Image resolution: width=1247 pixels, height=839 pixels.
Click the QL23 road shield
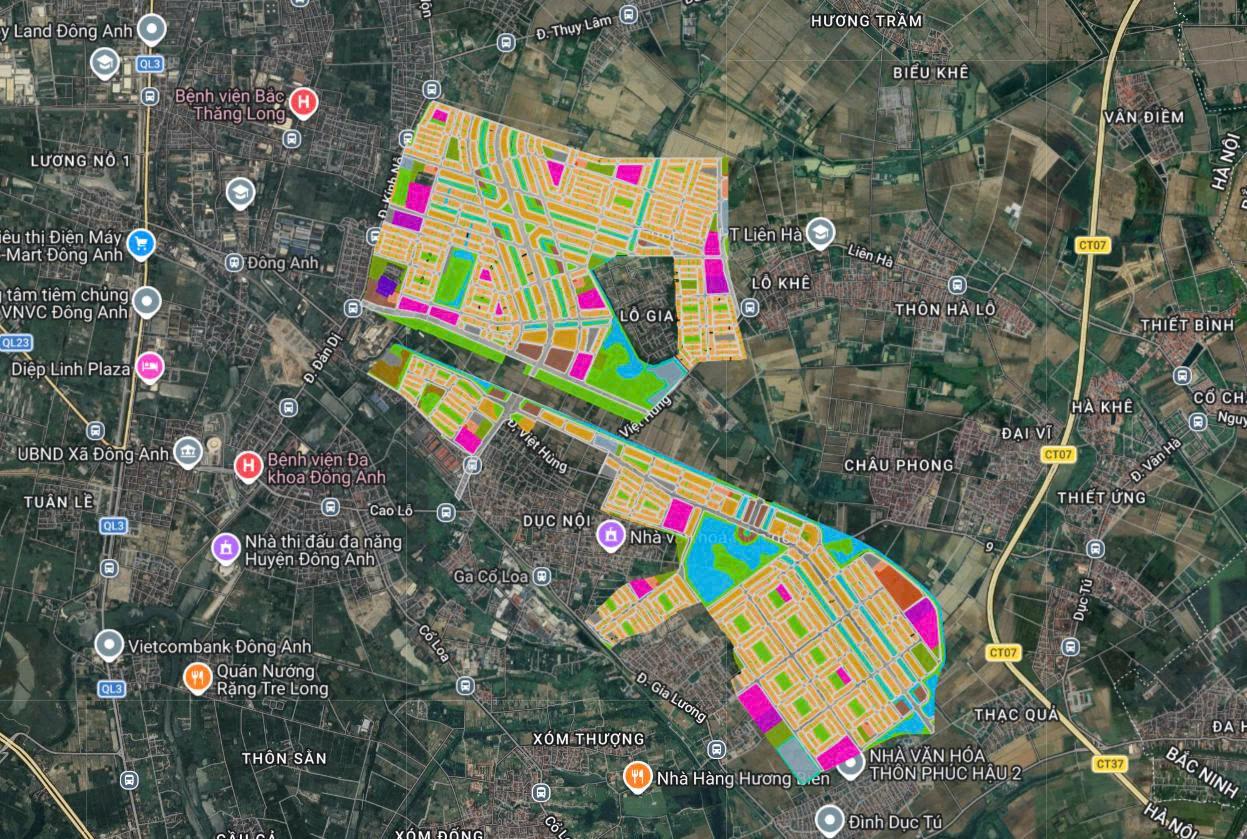pos(14,342)
